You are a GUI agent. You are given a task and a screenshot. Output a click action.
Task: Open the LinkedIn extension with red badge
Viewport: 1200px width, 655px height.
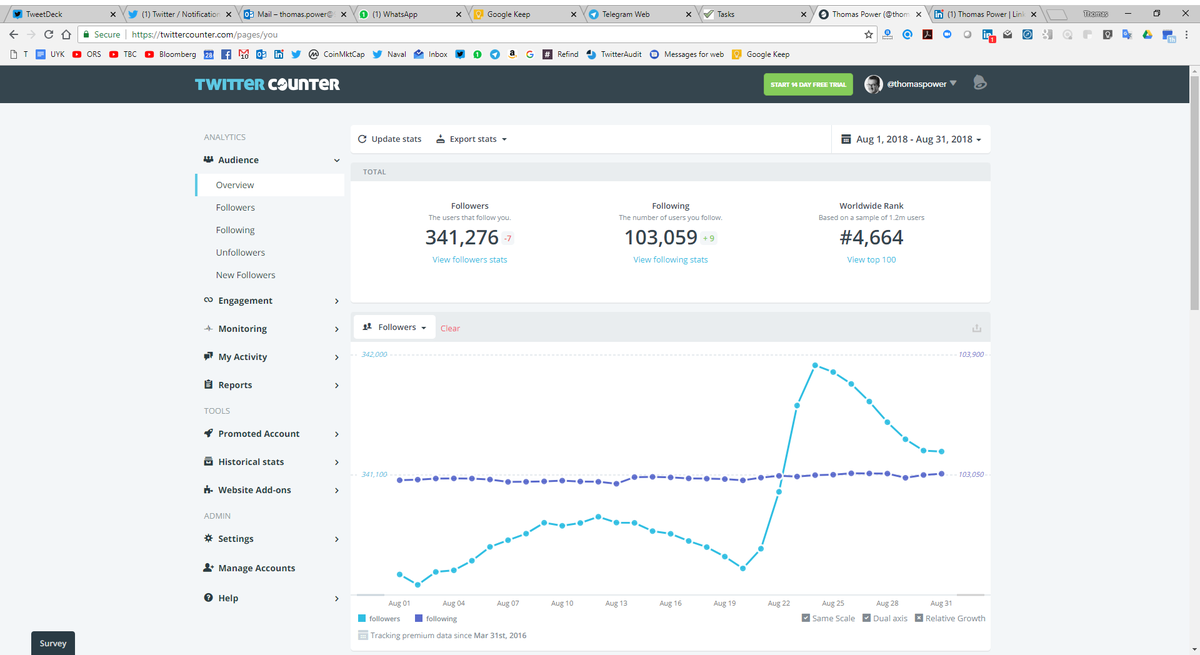[988, 35]
